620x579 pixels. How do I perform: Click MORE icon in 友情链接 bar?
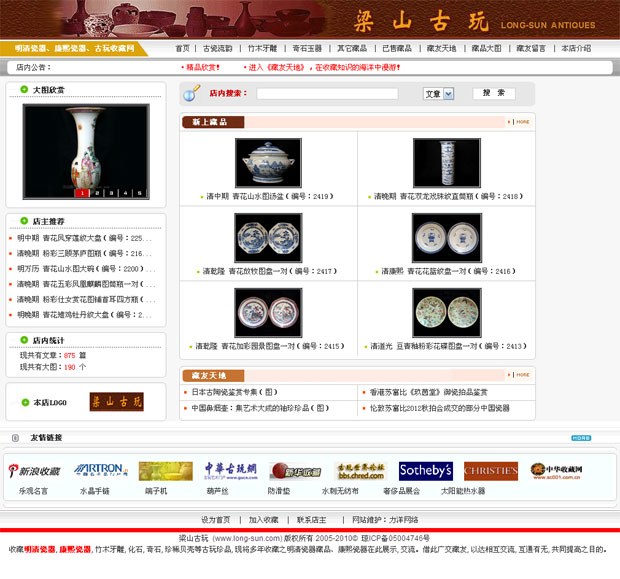tap(580, 438)
